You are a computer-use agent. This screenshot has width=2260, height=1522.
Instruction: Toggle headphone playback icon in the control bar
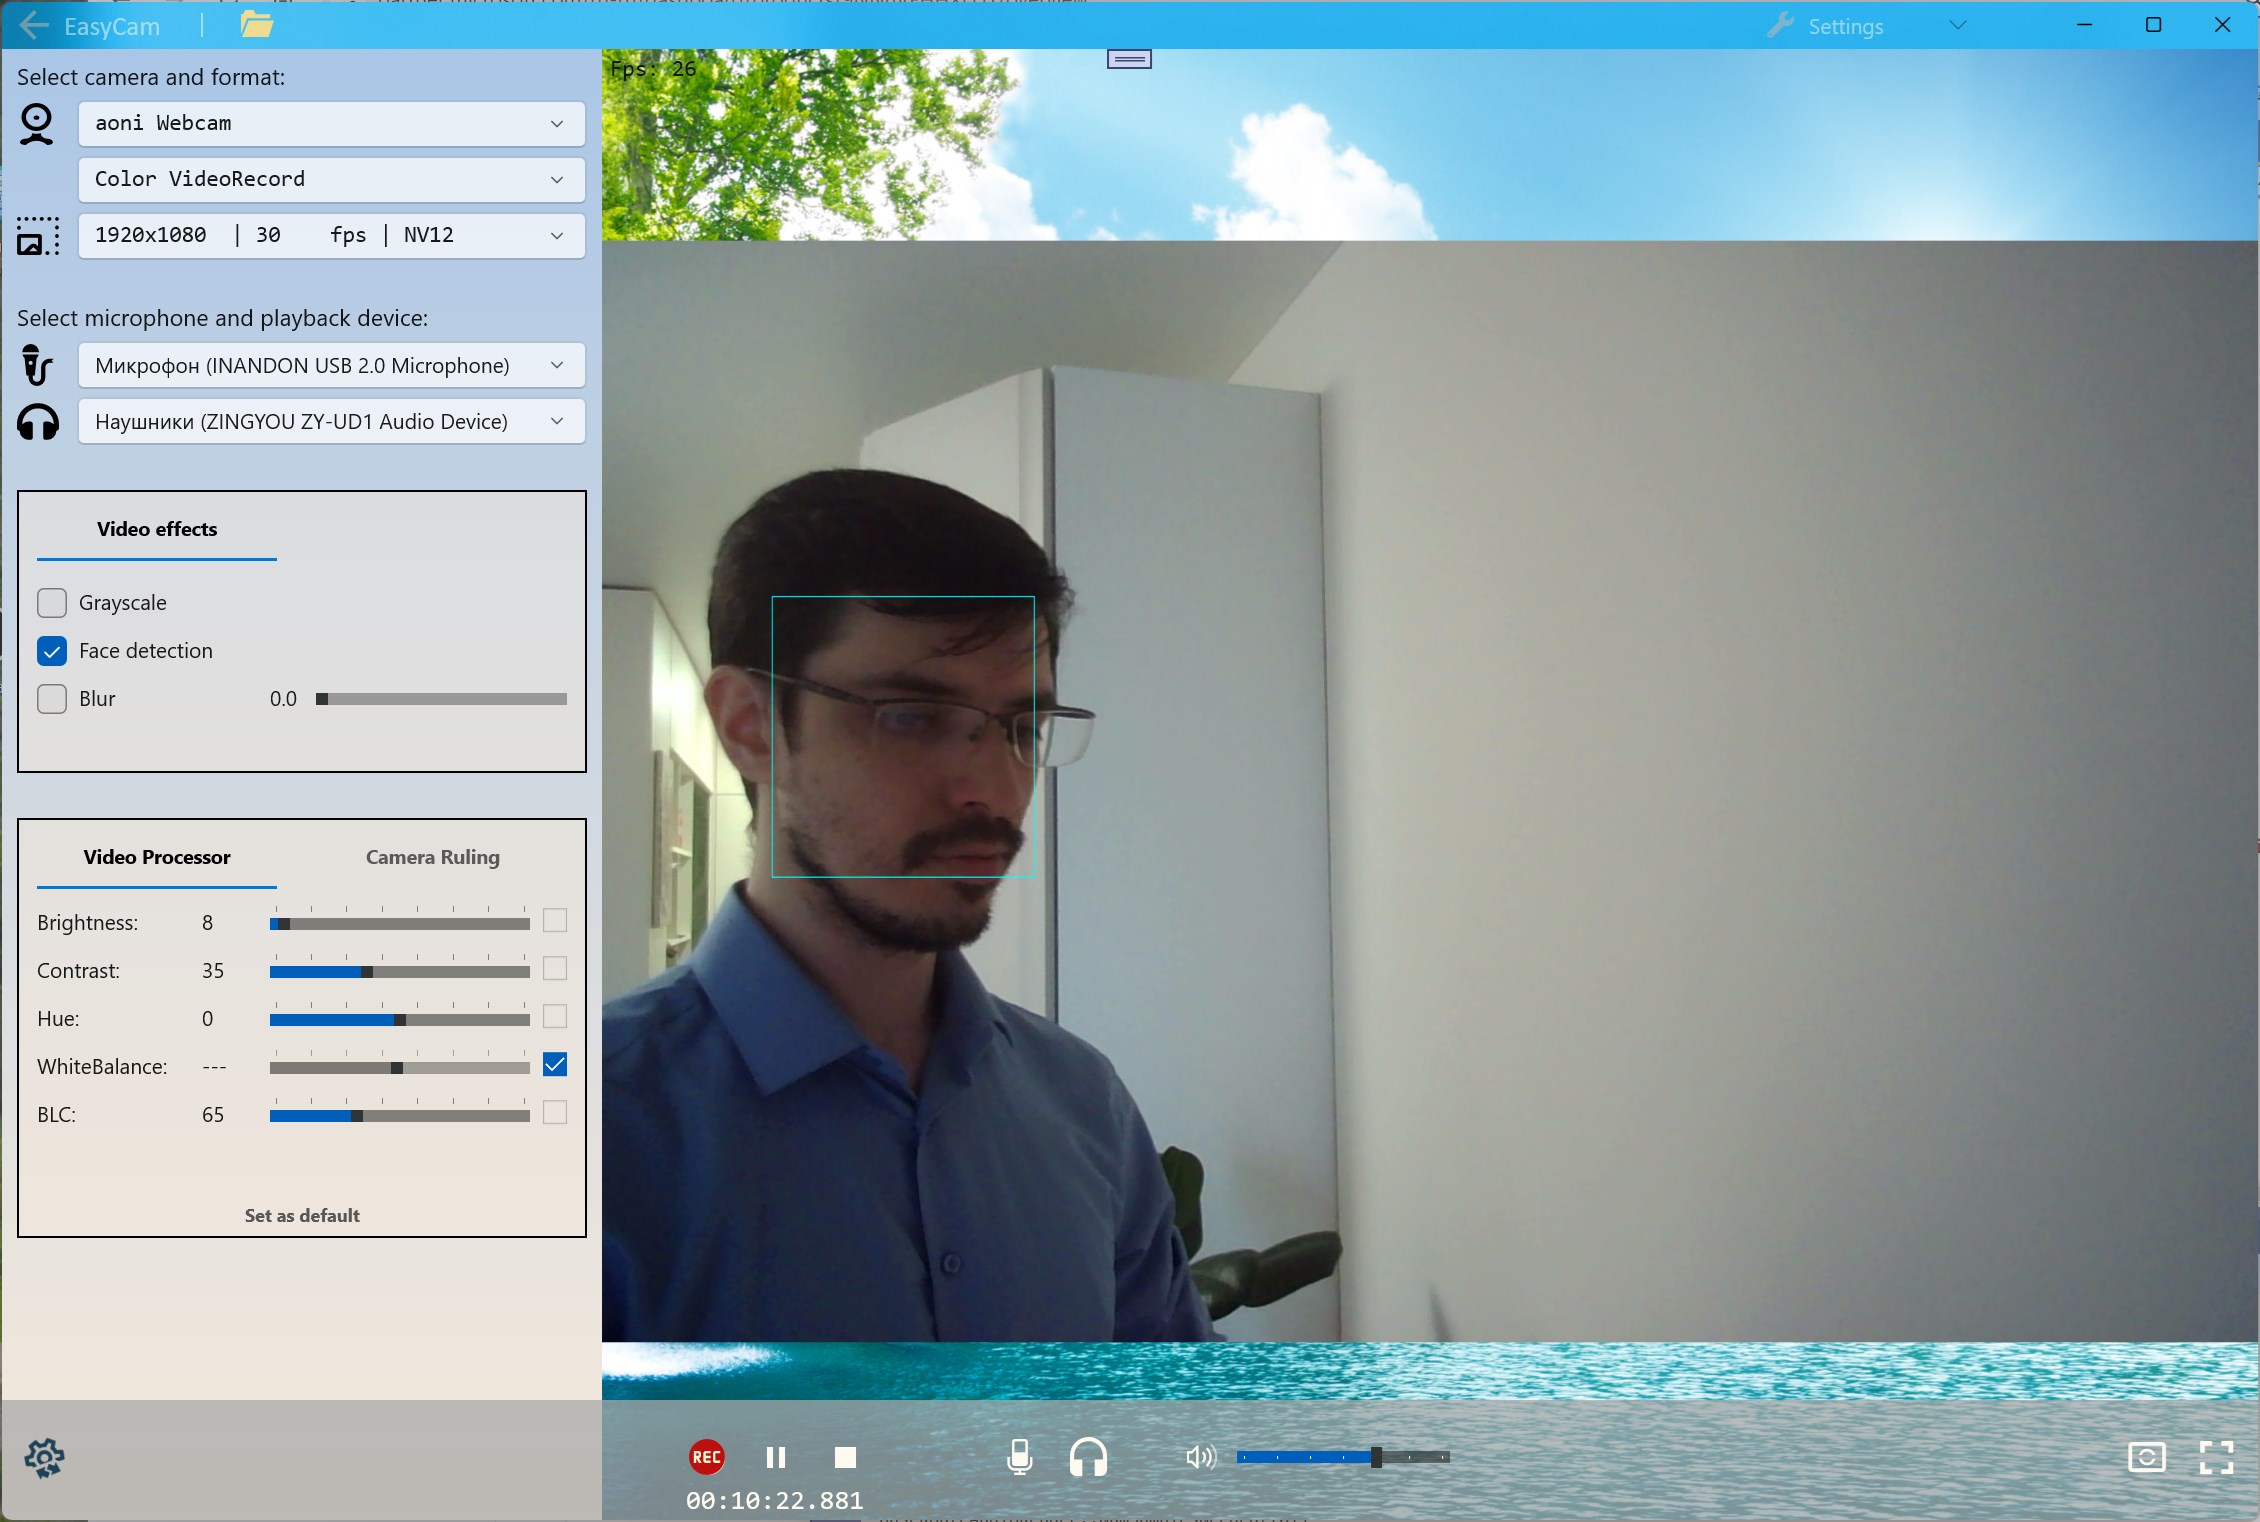[x=1088, y=1457]
